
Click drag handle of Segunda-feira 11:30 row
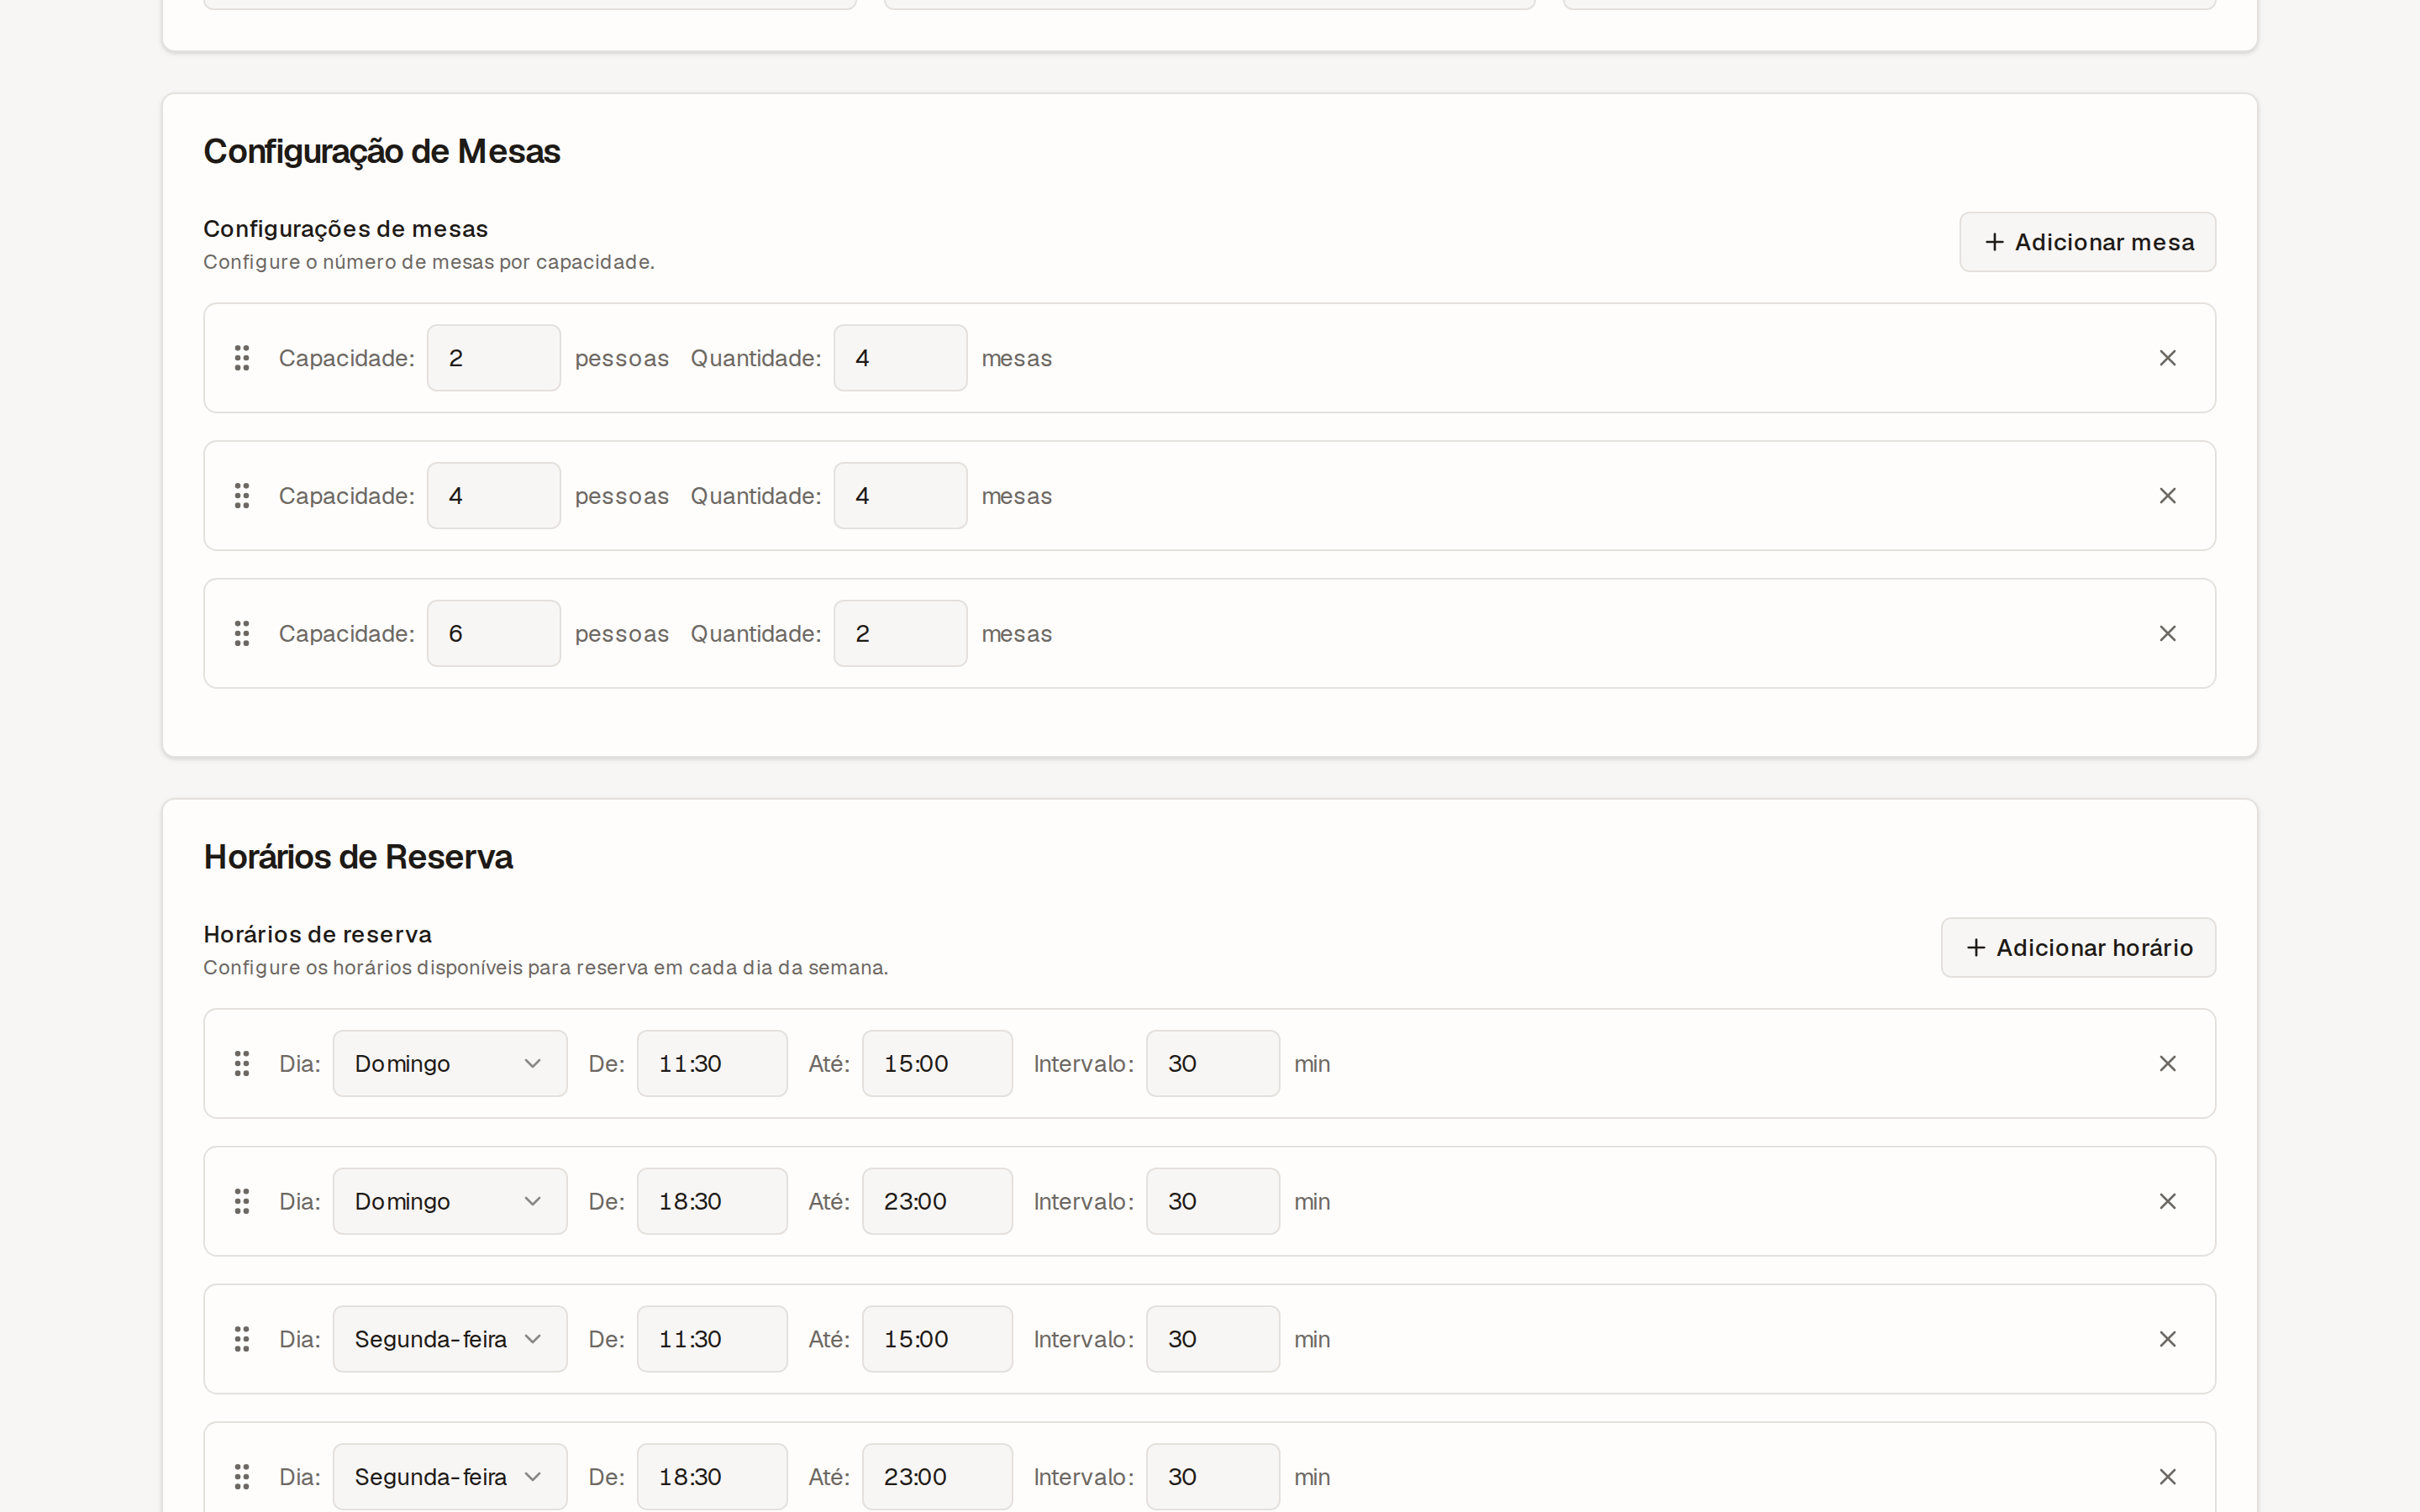tap(242, 1340)
